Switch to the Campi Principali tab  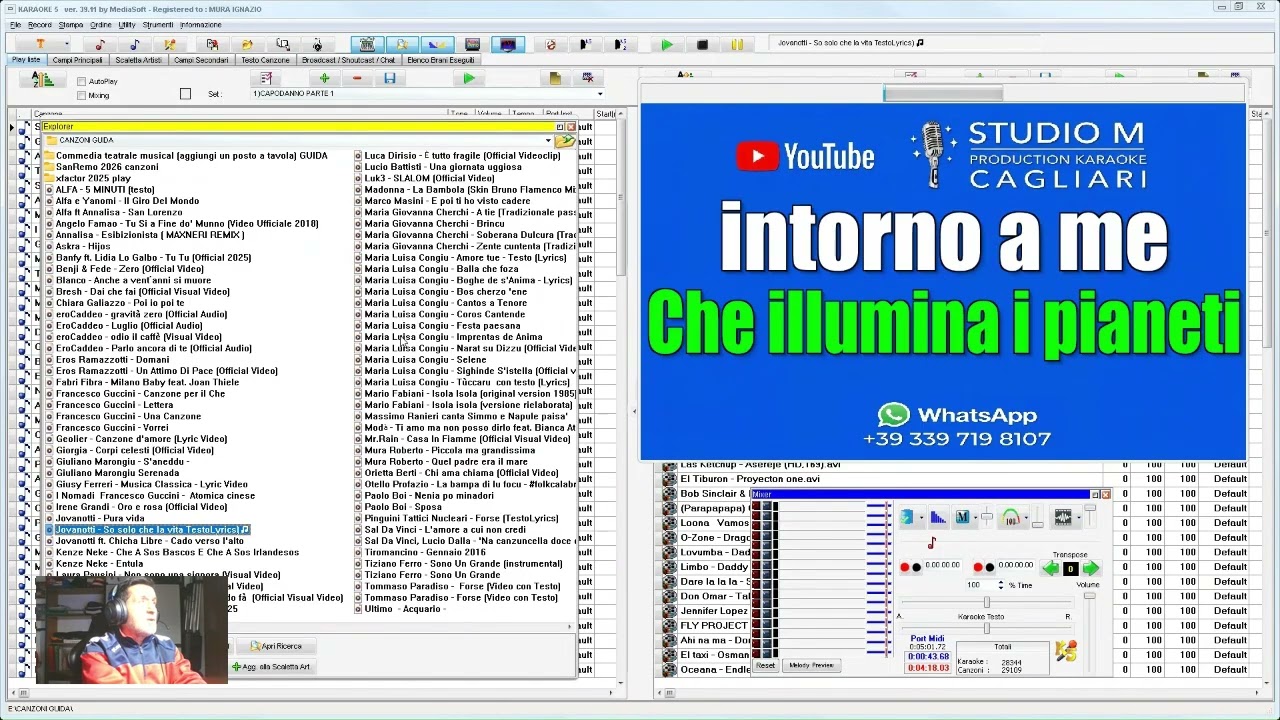[x=78, y=60]
